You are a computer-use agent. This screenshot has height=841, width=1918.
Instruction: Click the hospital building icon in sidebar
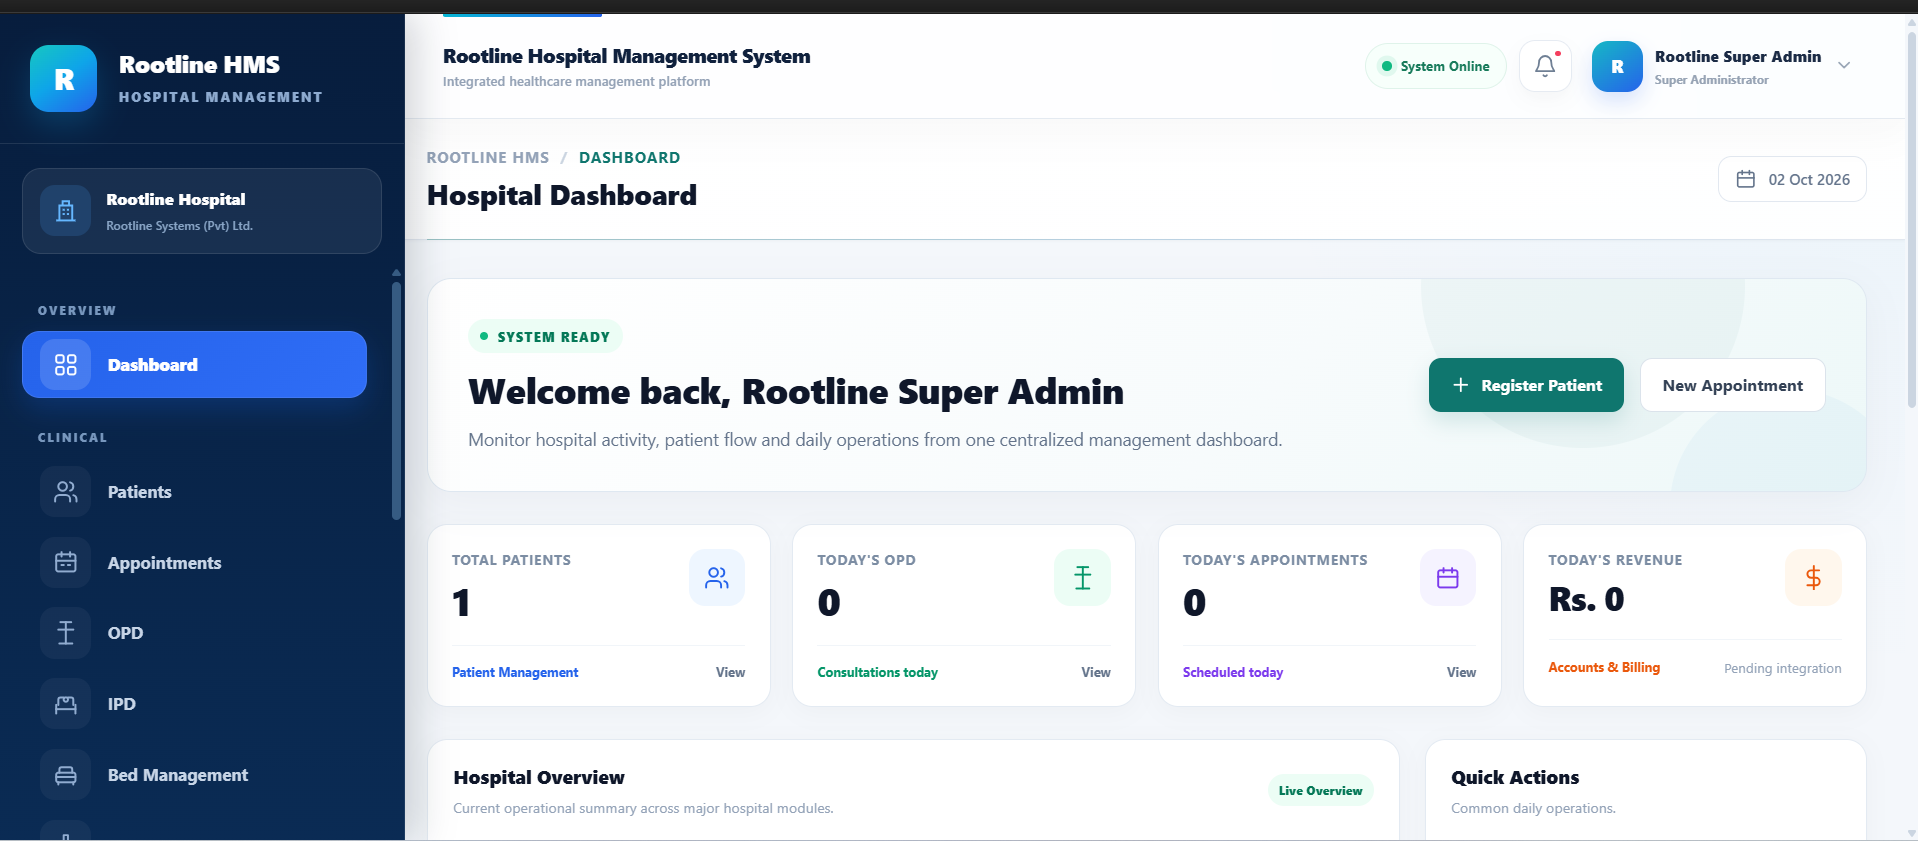(x=66, y=211)
